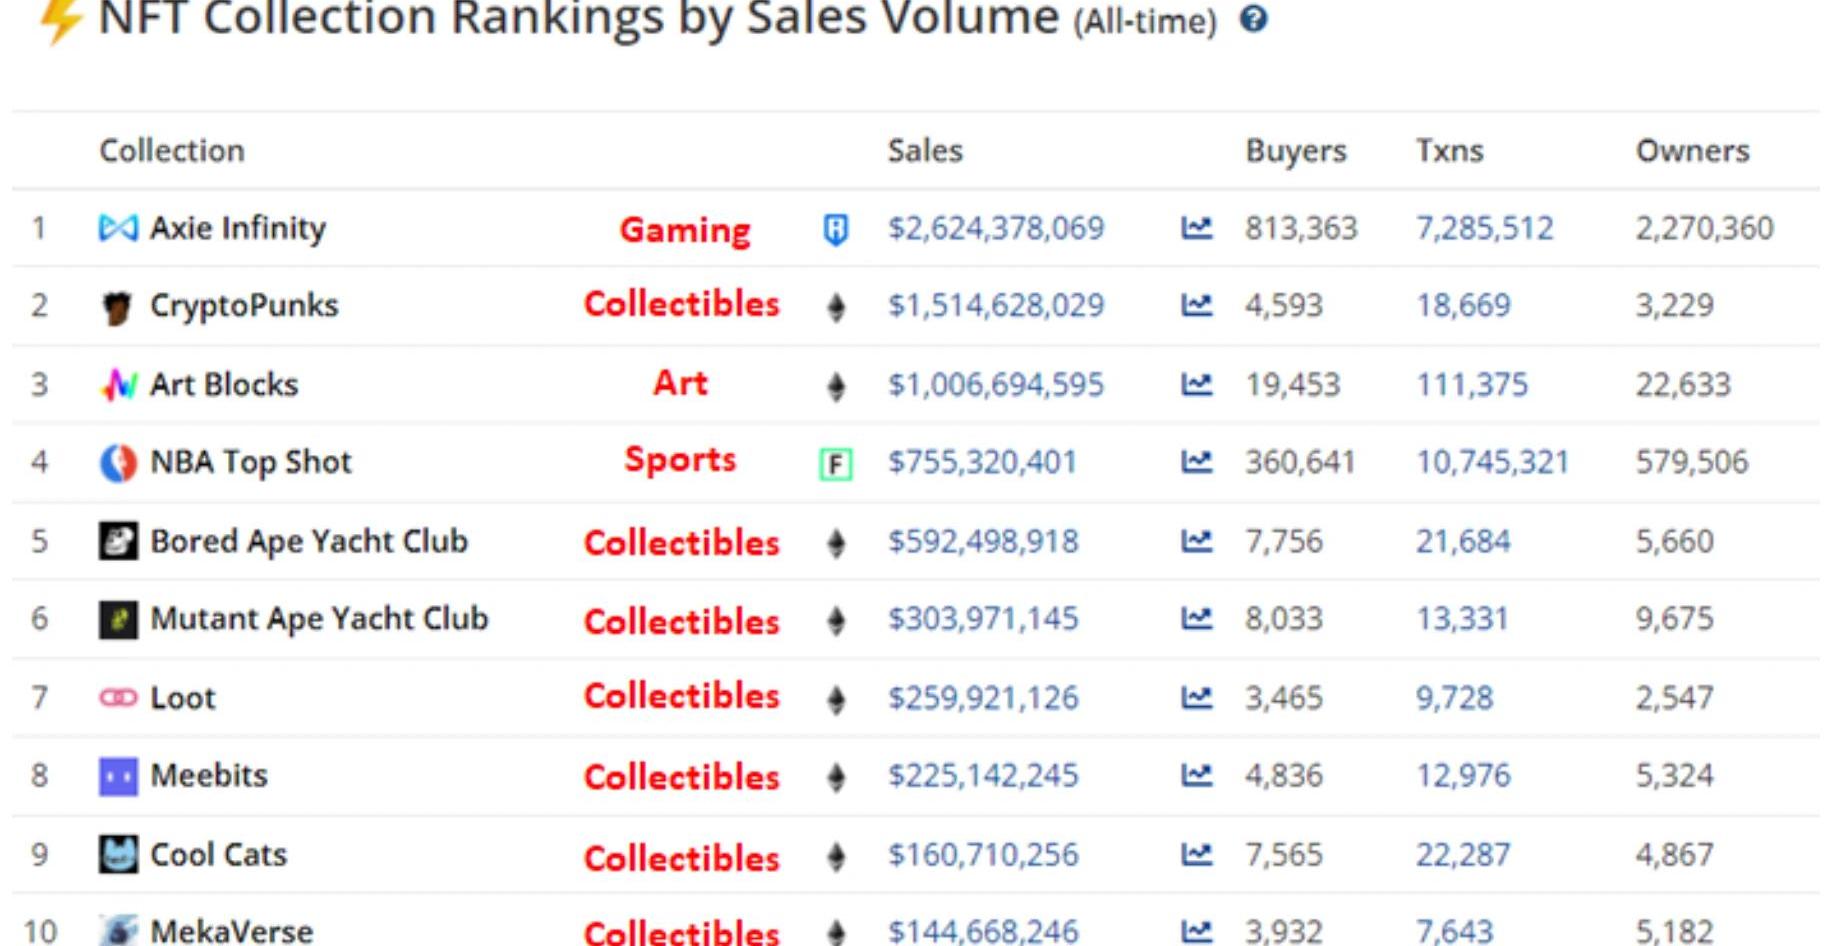Open the sales chart icon for Art Blocks

point(1196,384)
